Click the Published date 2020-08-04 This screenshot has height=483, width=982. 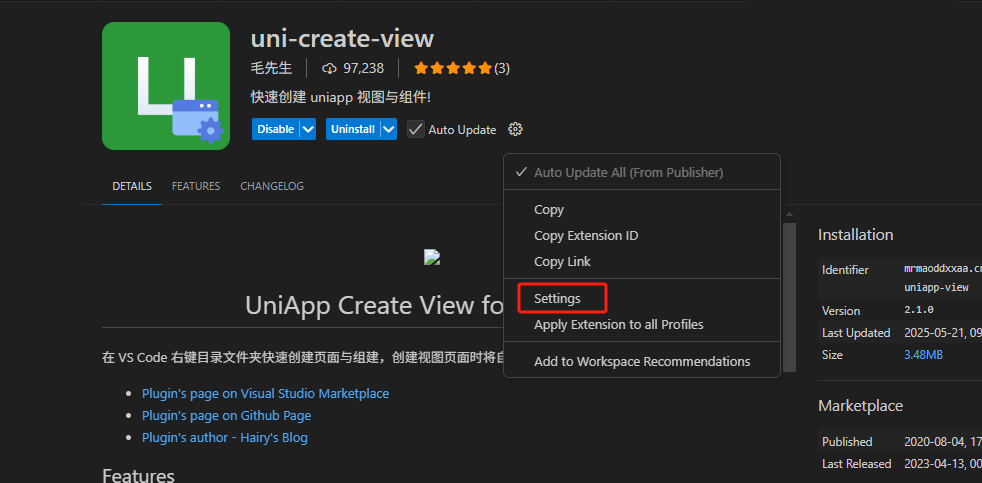click(x=943, y=442)
